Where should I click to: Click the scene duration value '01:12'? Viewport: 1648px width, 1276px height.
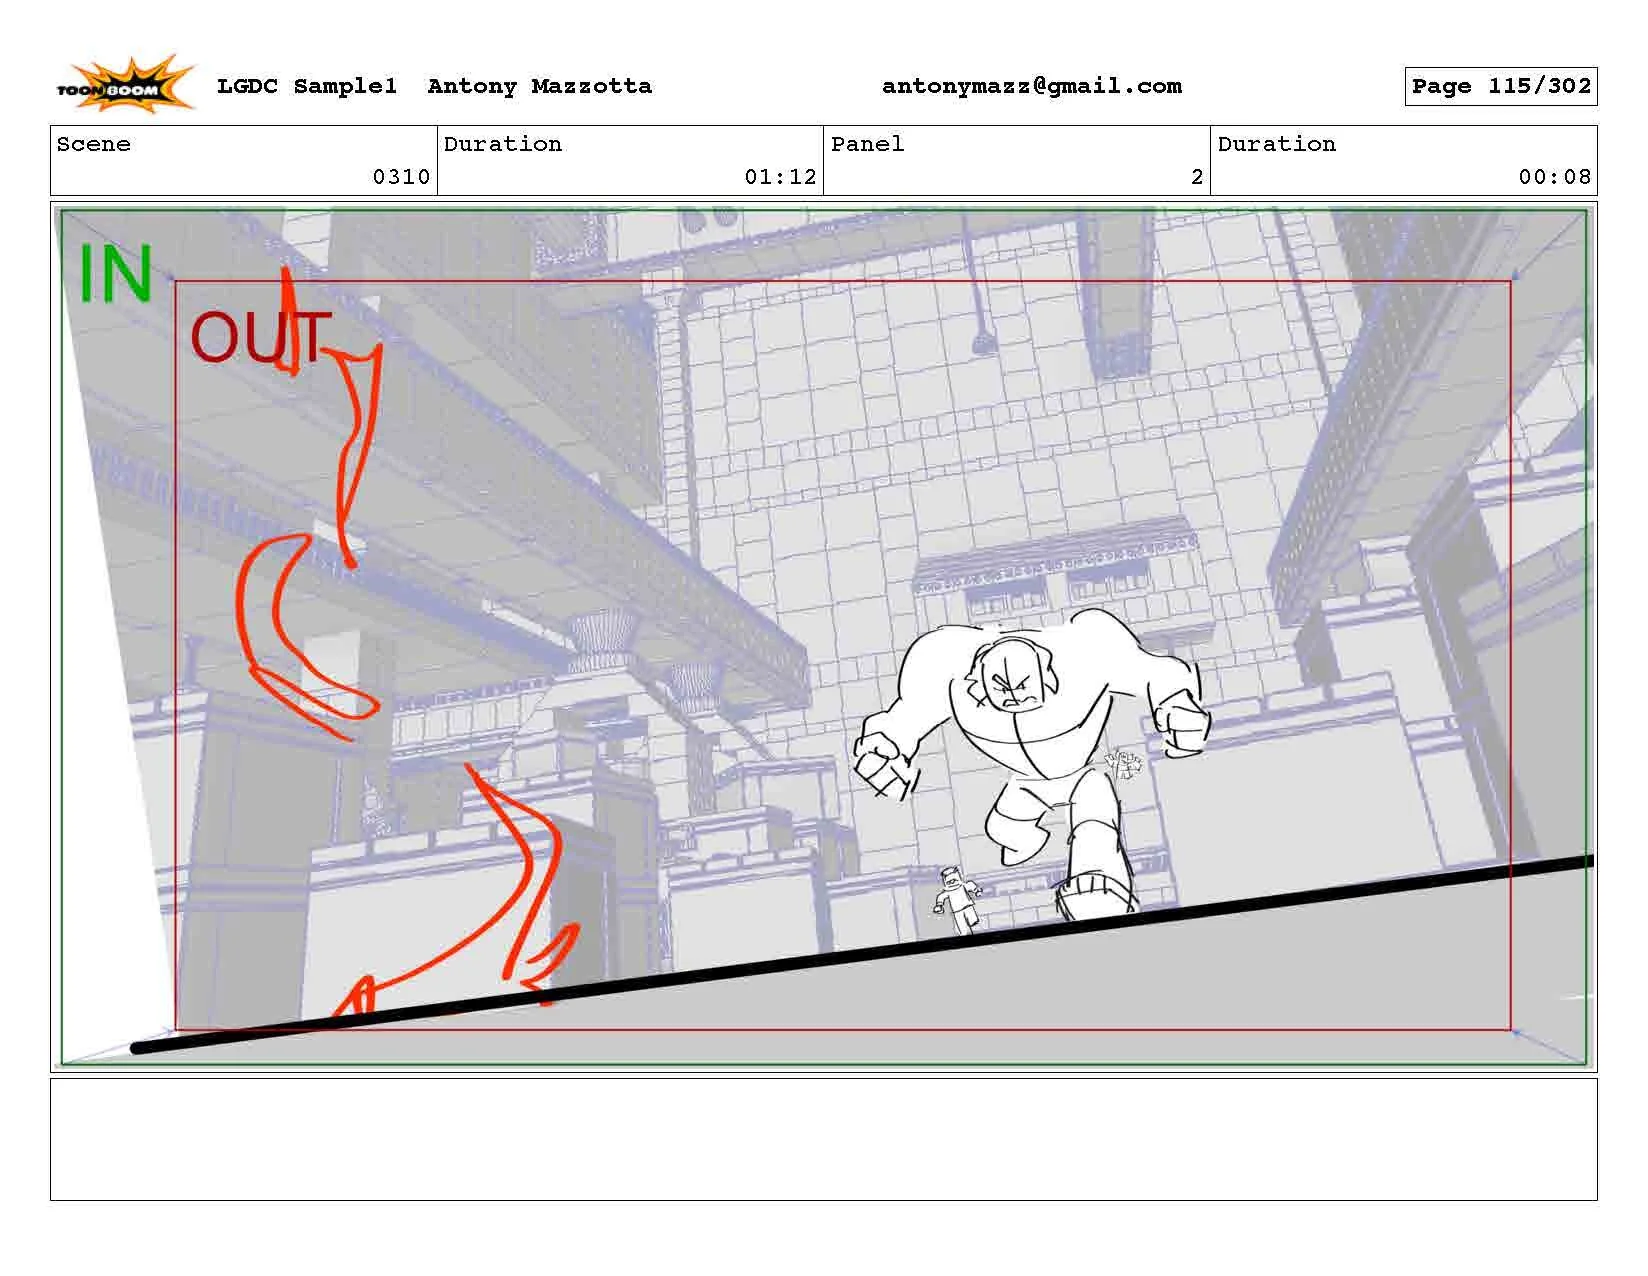click(780, 177)
